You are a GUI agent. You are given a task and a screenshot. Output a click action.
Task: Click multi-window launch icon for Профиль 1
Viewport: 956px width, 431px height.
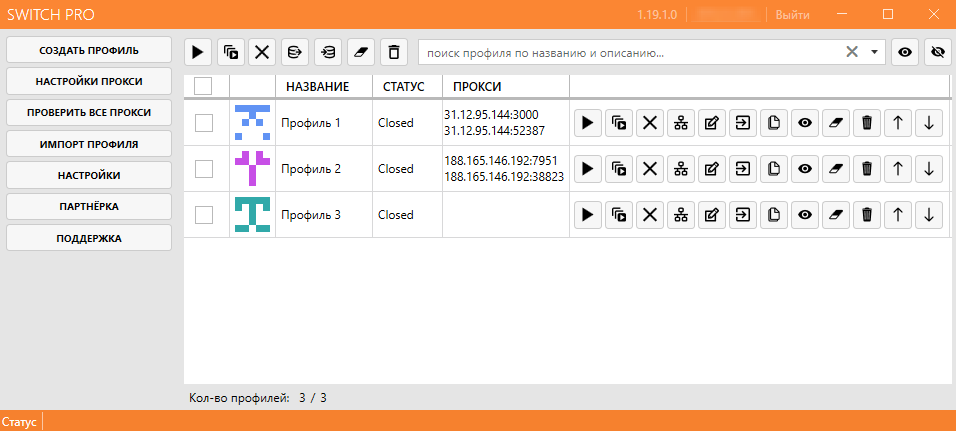619,123
